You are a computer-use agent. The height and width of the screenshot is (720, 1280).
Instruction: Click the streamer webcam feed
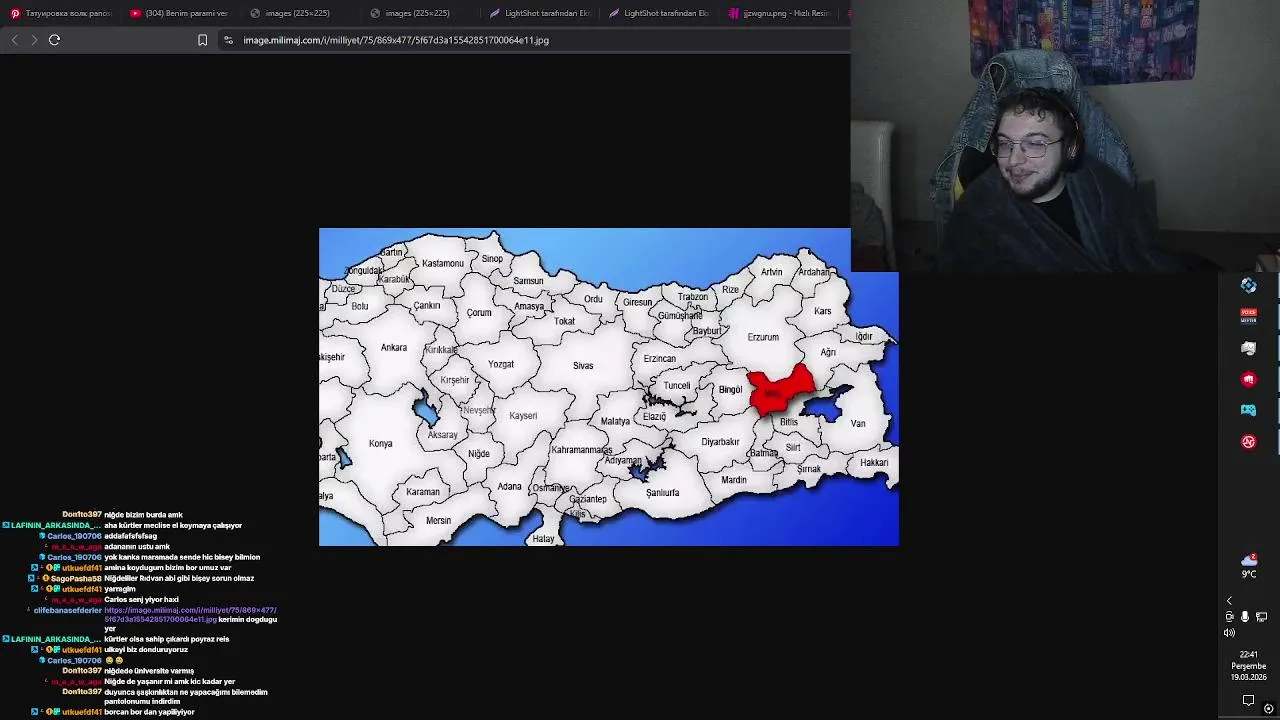[1065, 136]
